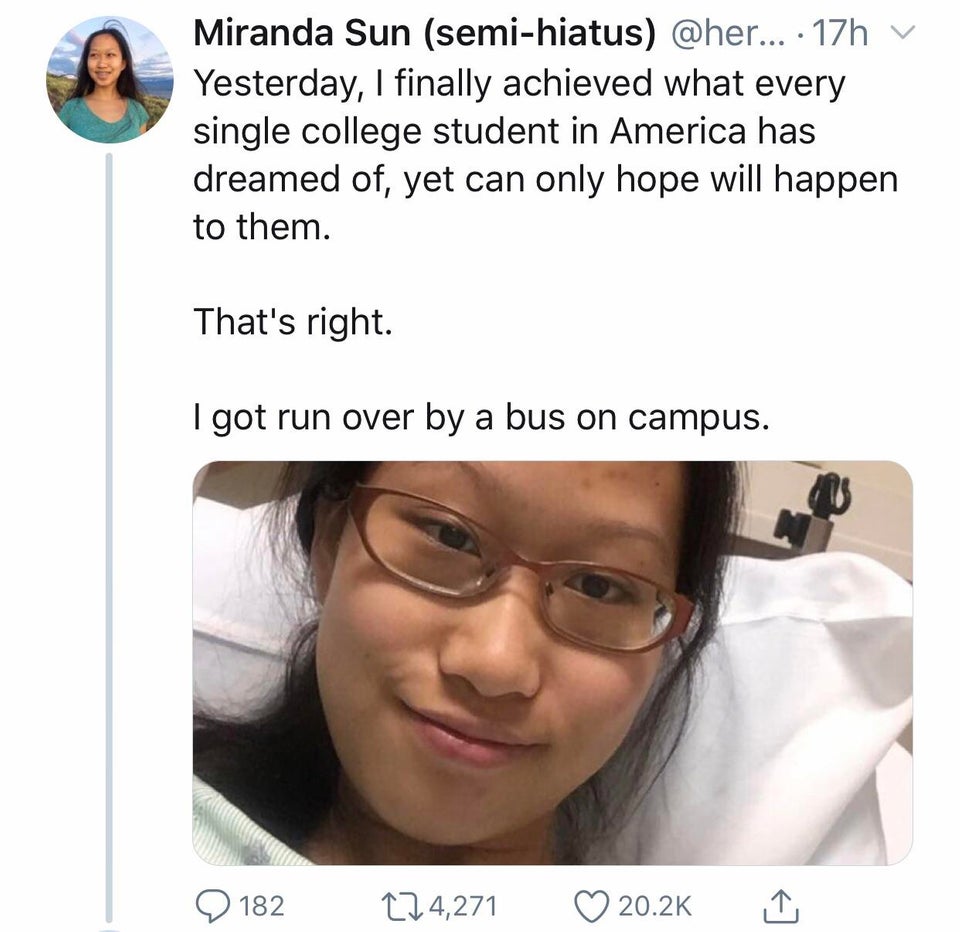This screenshot has height=932, width=960.
Task: Reply to Miranda Sun's tweet
Action: click(x=210, y=905)
